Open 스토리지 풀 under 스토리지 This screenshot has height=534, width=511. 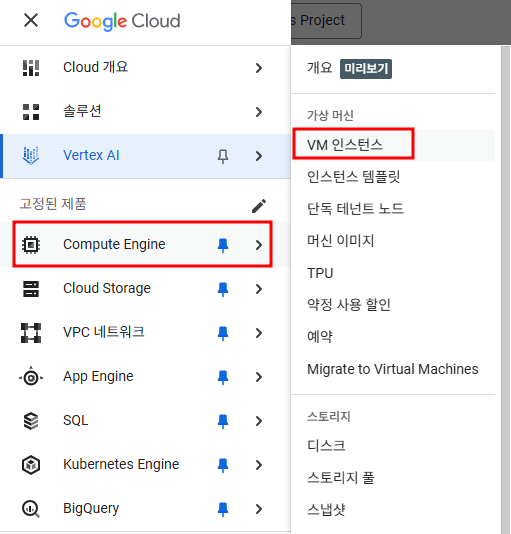coord(393,478)
